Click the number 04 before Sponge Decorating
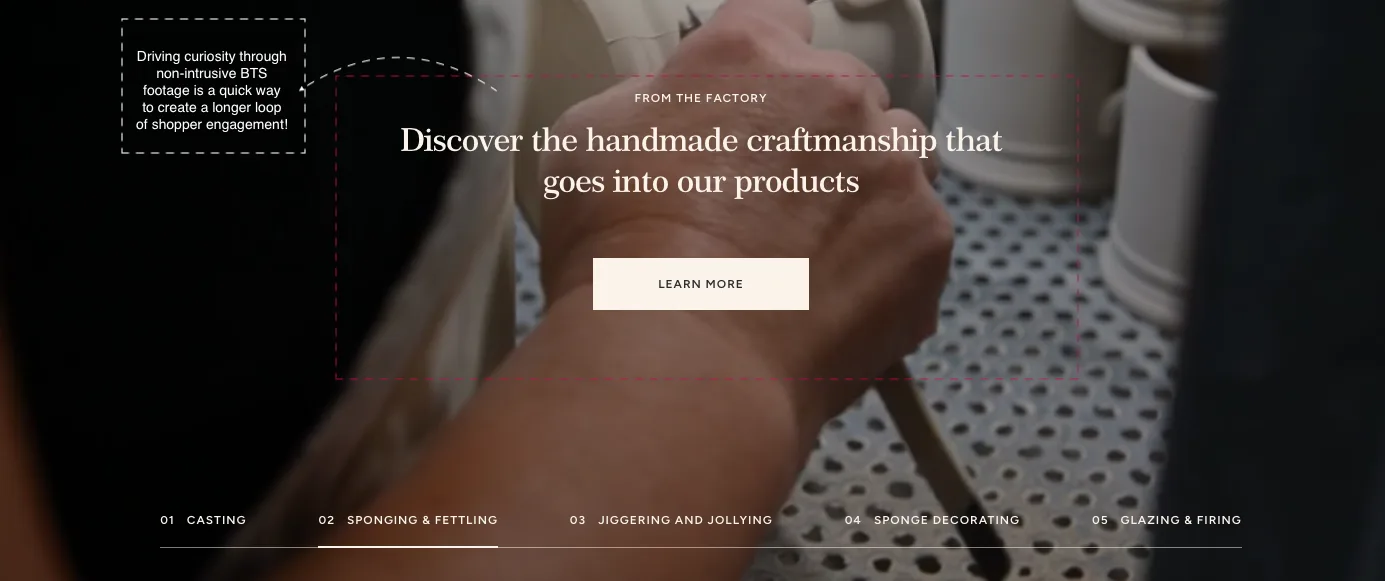Viewport: 1385px width, 581px height. pos(852,520)
